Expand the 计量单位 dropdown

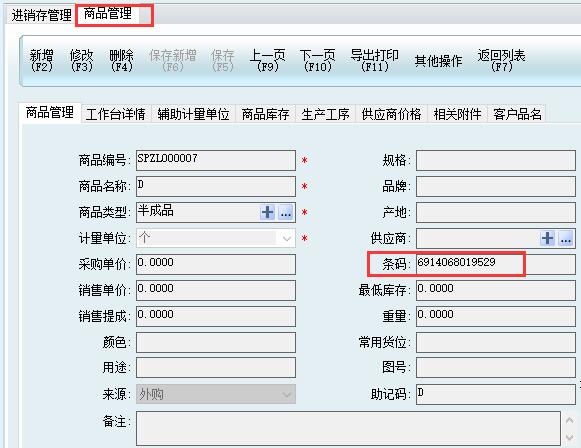[x=286, y=238]
